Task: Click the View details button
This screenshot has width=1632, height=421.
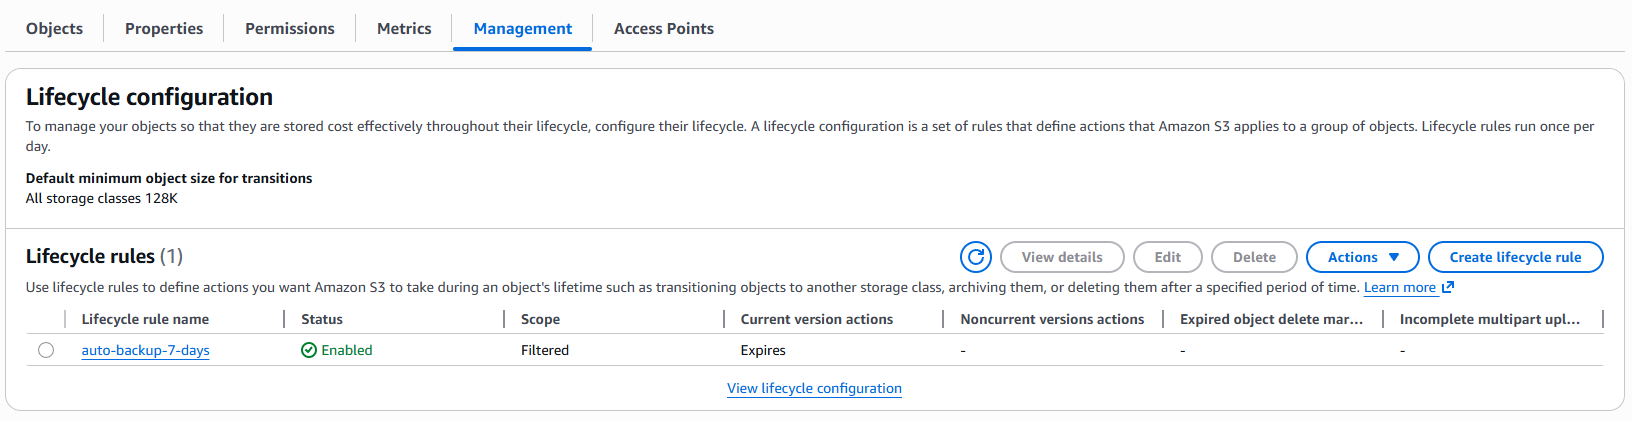Action: point(1062,257)
